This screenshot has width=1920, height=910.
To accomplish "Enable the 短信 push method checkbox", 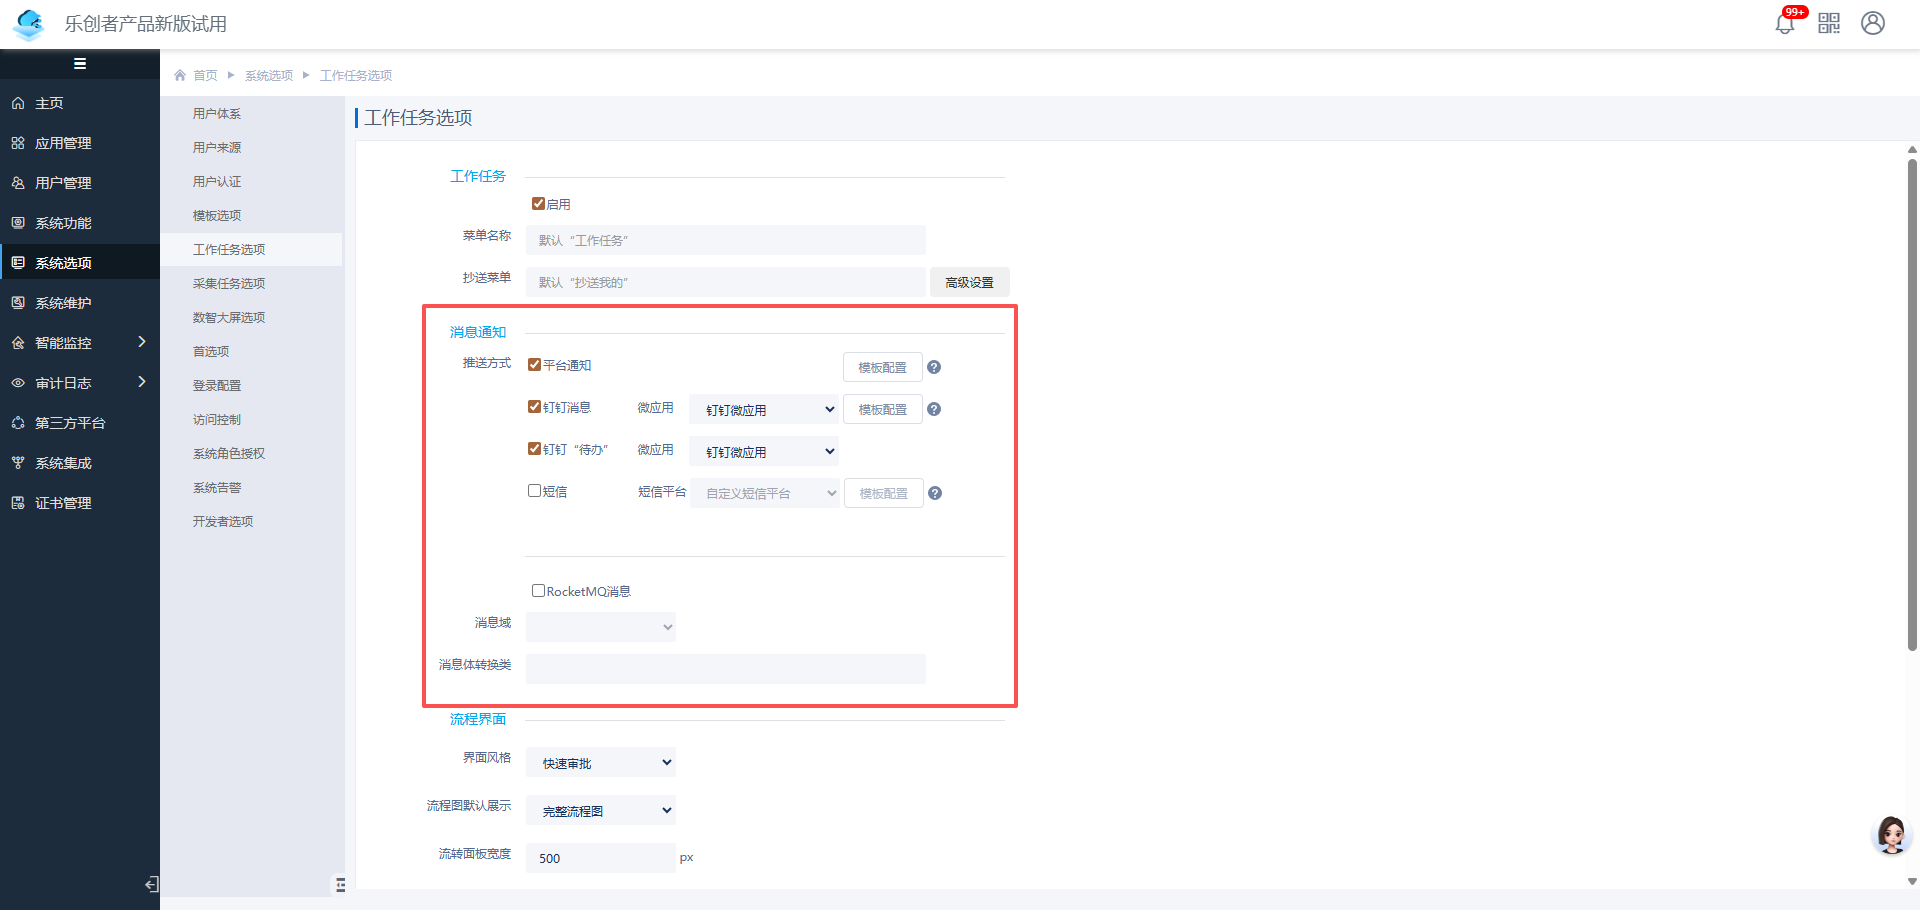I will [x=535, y=491].
